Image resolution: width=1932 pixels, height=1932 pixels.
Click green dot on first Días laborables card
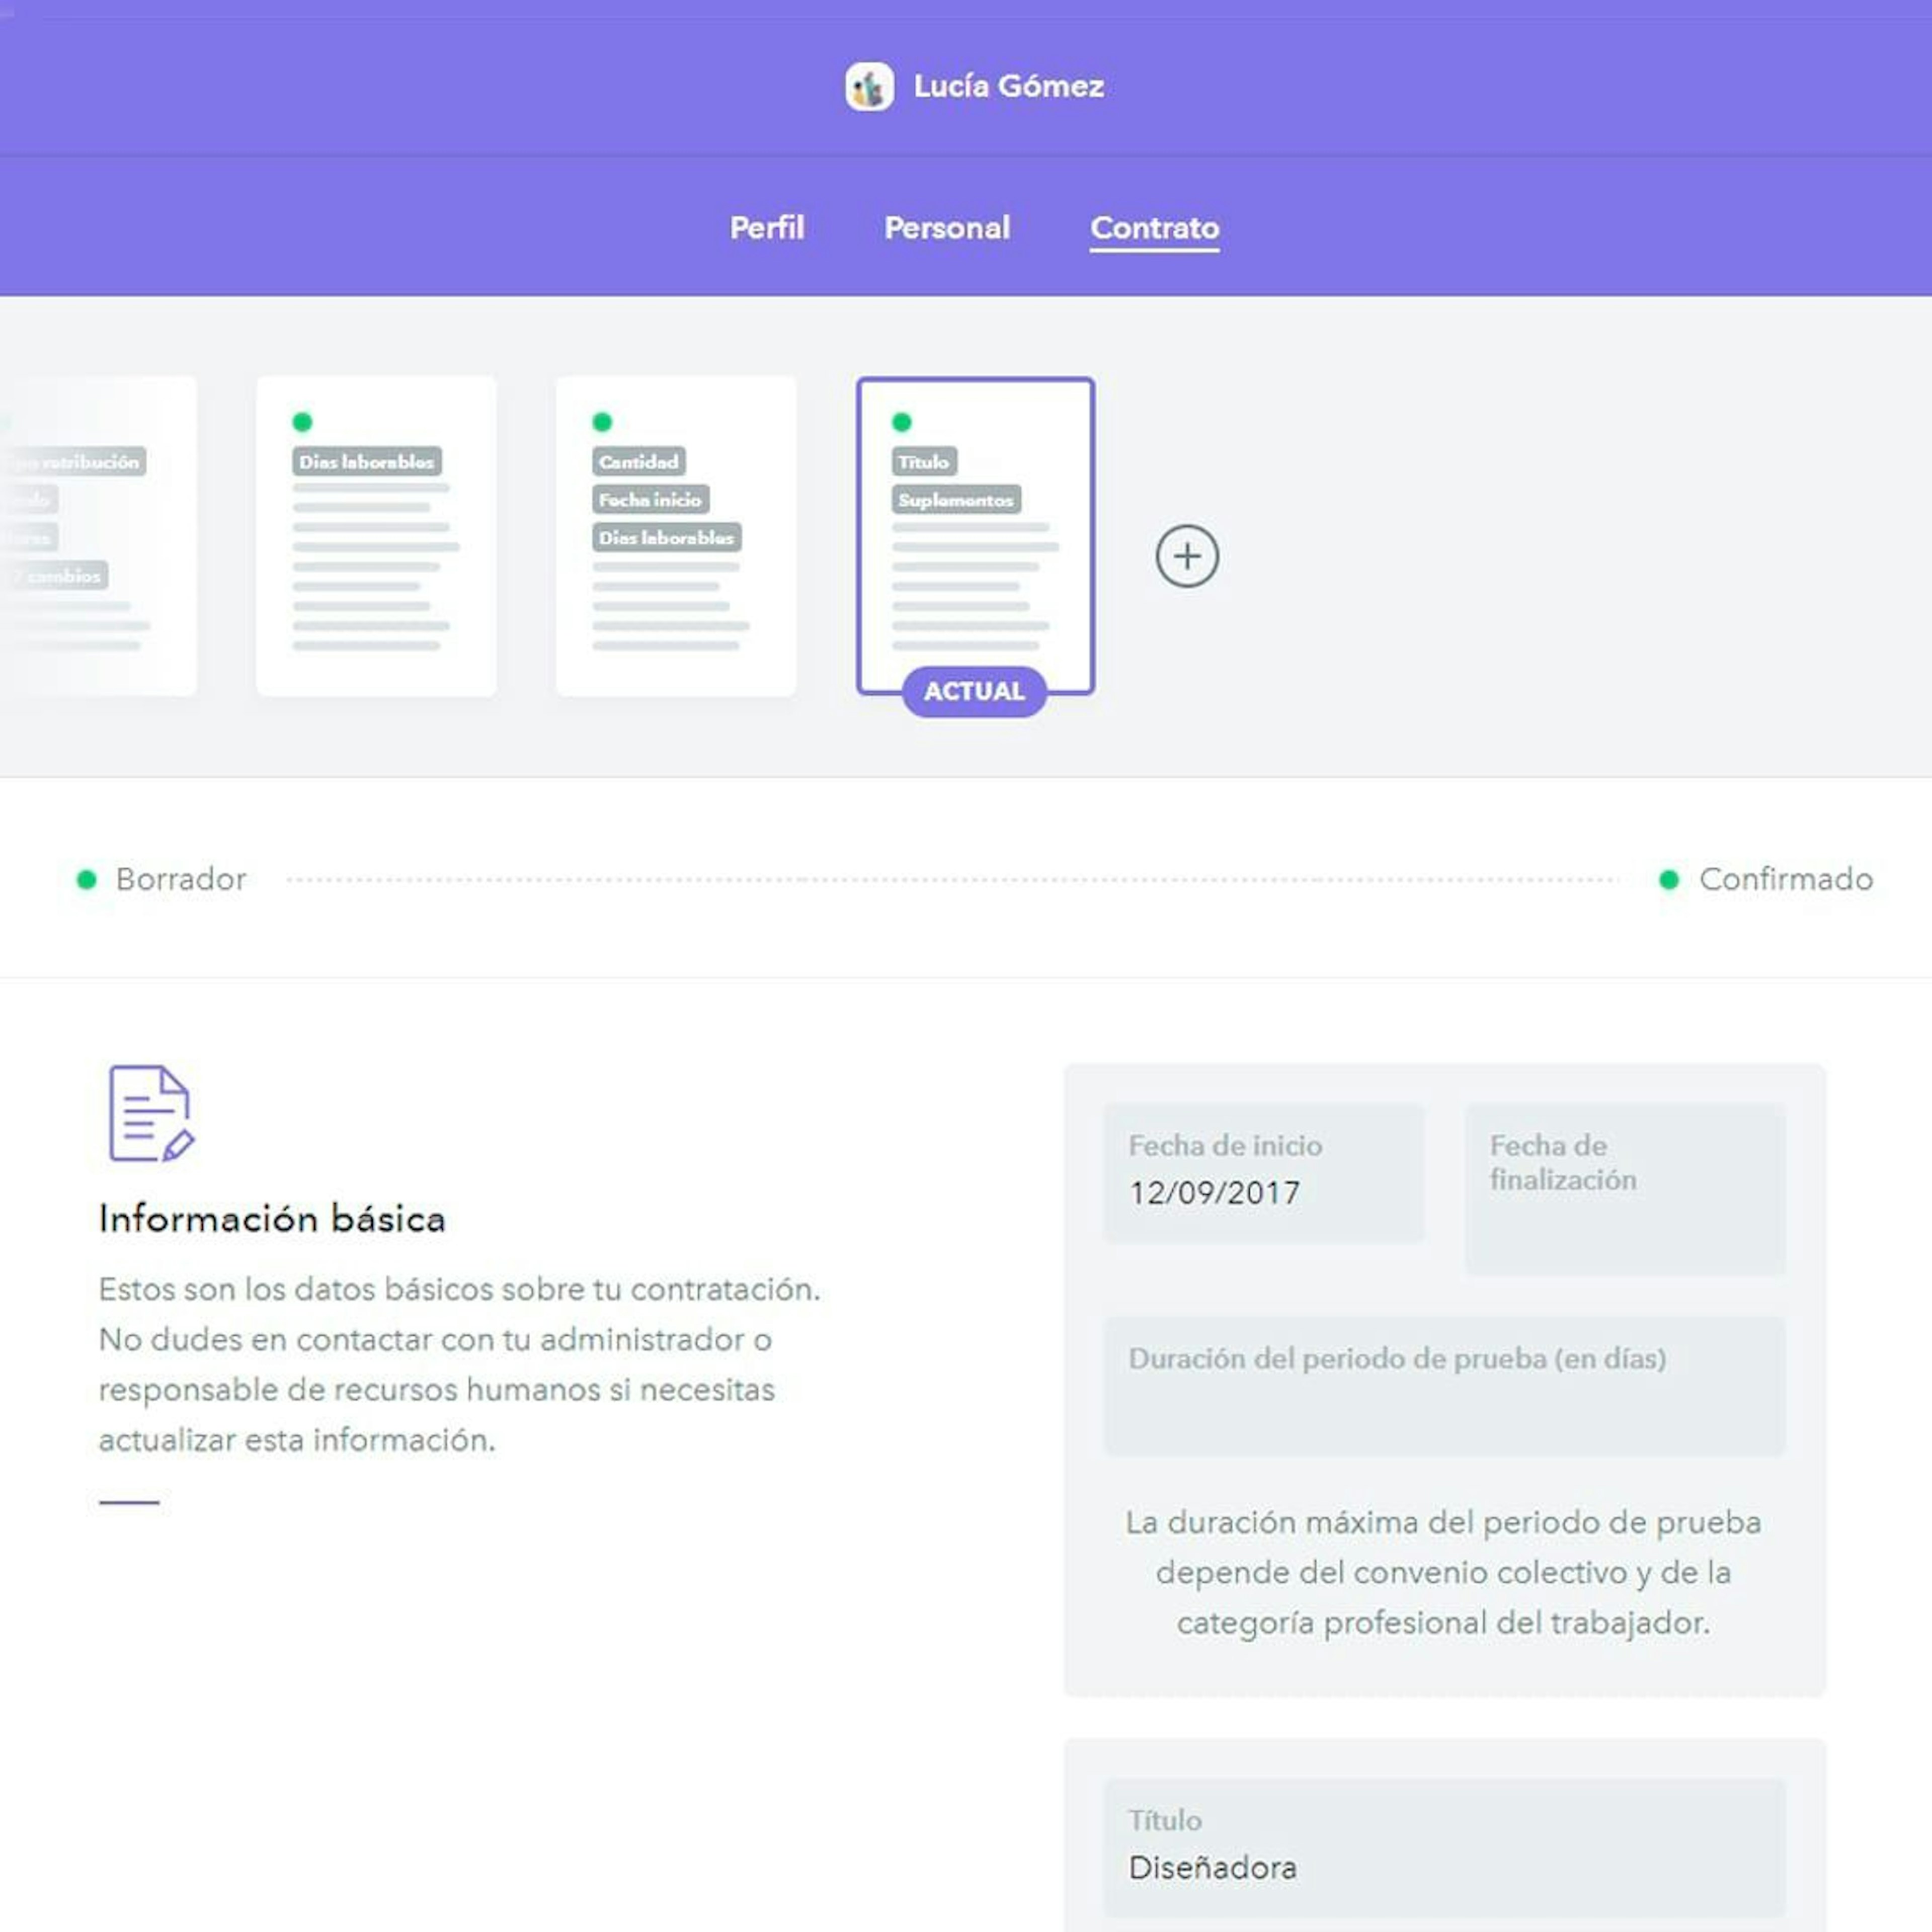click(x=302, y=422)
